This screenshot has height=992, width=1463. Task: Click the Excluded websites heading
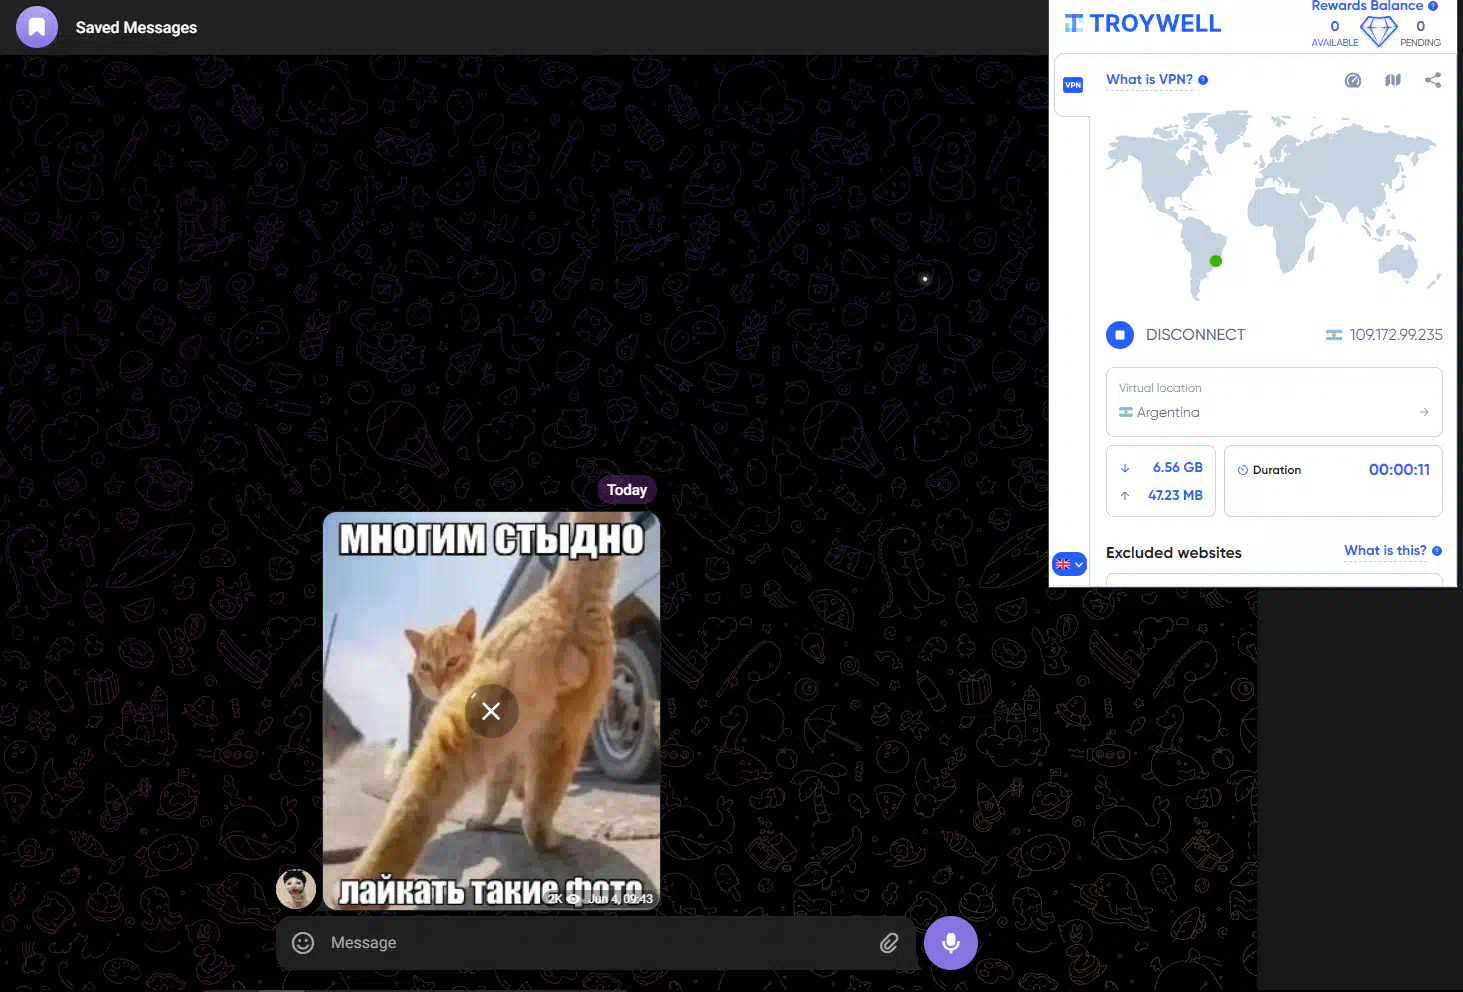point(1174,553)
